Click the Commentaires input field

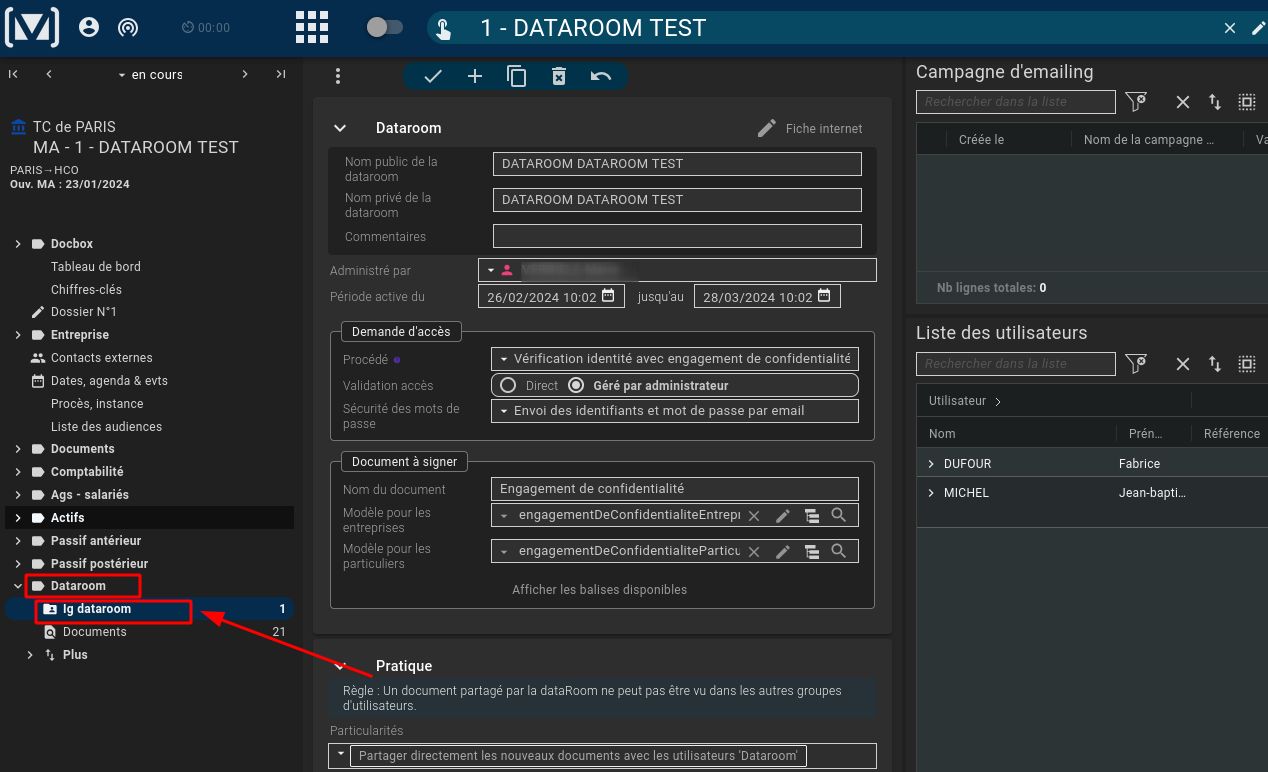[677, 236]
